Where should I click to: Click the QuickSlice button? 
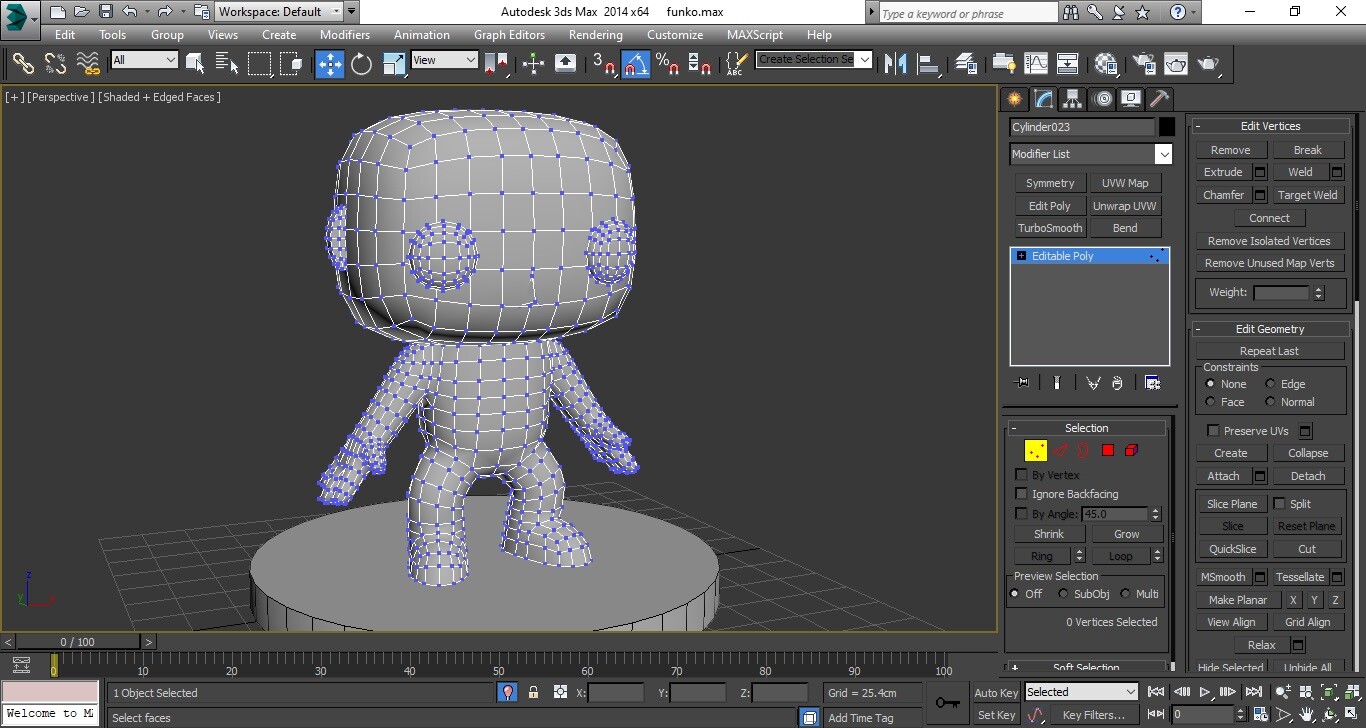(1232, 548)
